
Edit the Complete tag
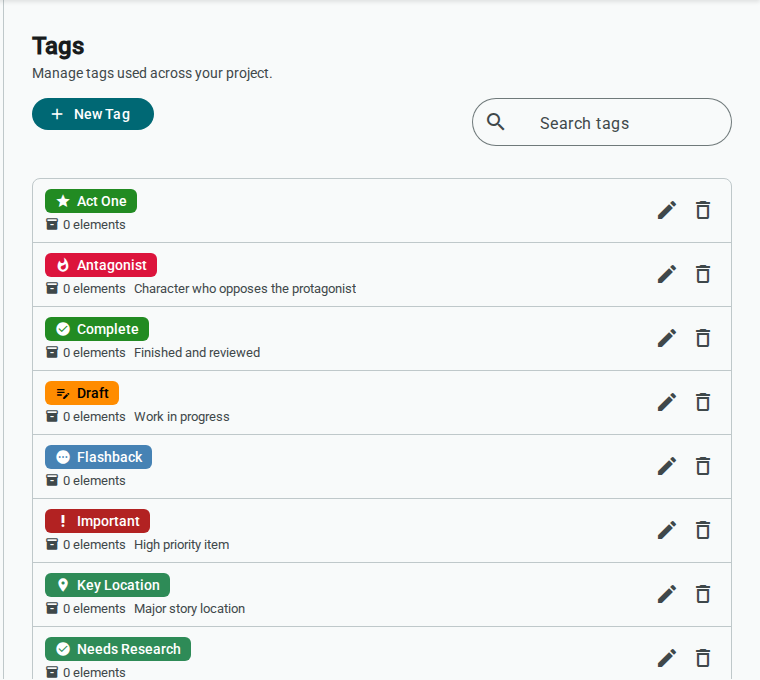tap(667, 338)
